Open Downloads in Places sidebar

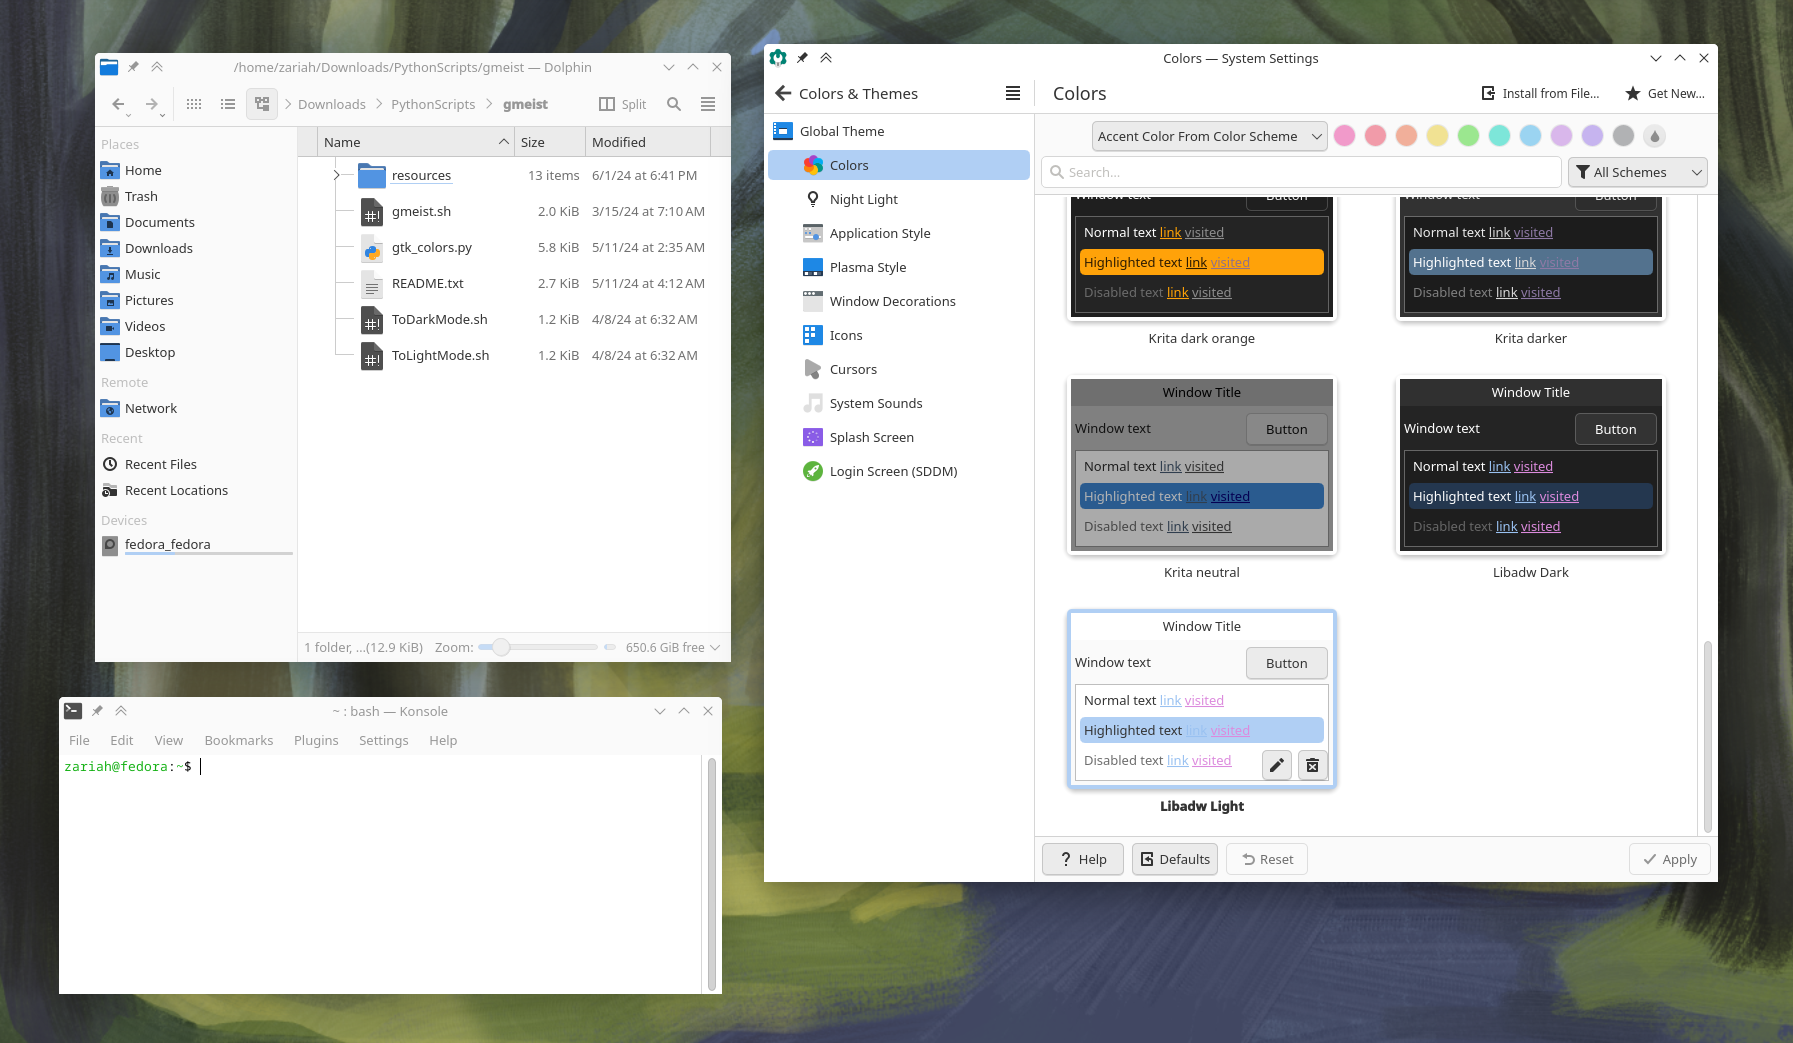pos(196,248)
